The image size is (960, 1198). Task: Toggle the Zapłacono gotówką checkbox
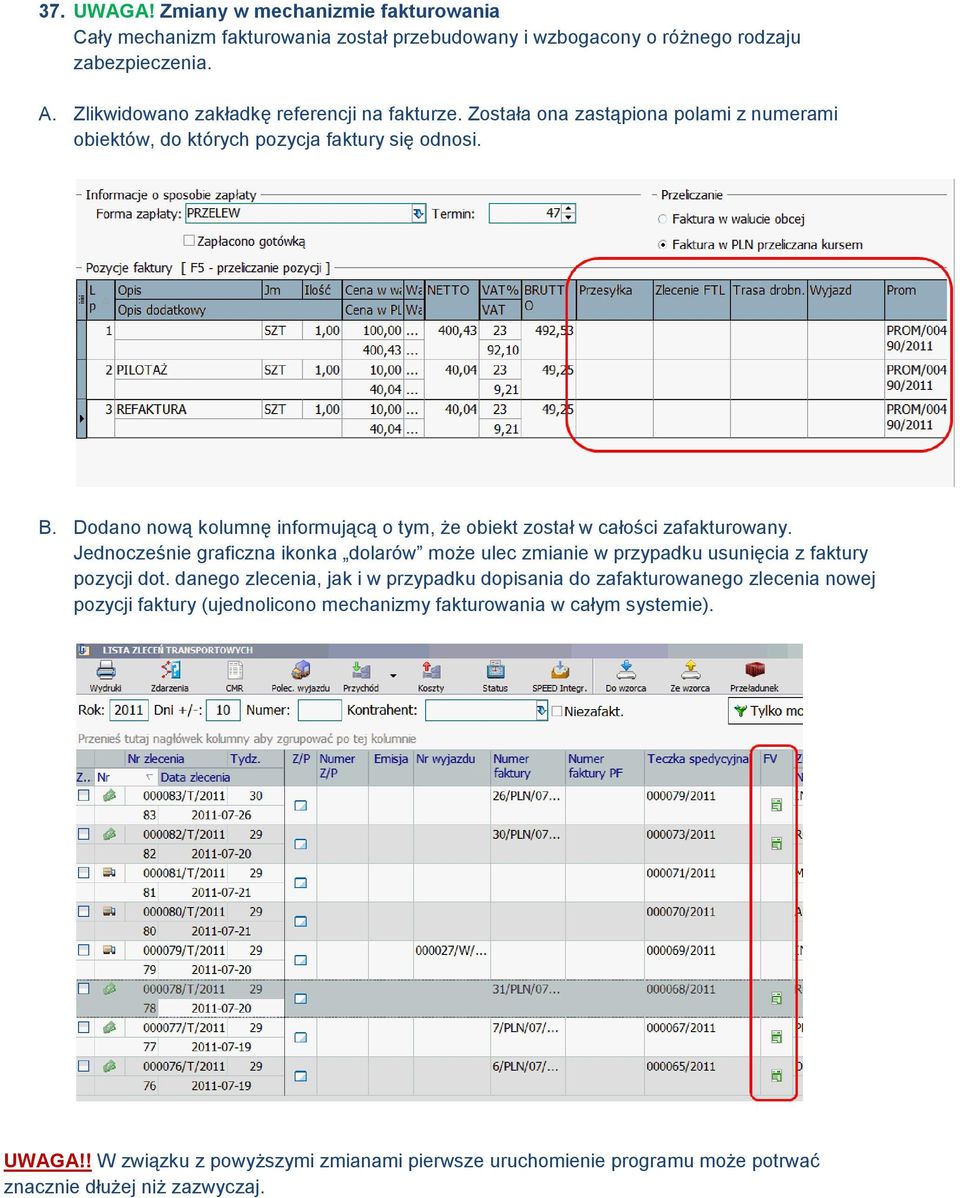(x=189, y=241)
